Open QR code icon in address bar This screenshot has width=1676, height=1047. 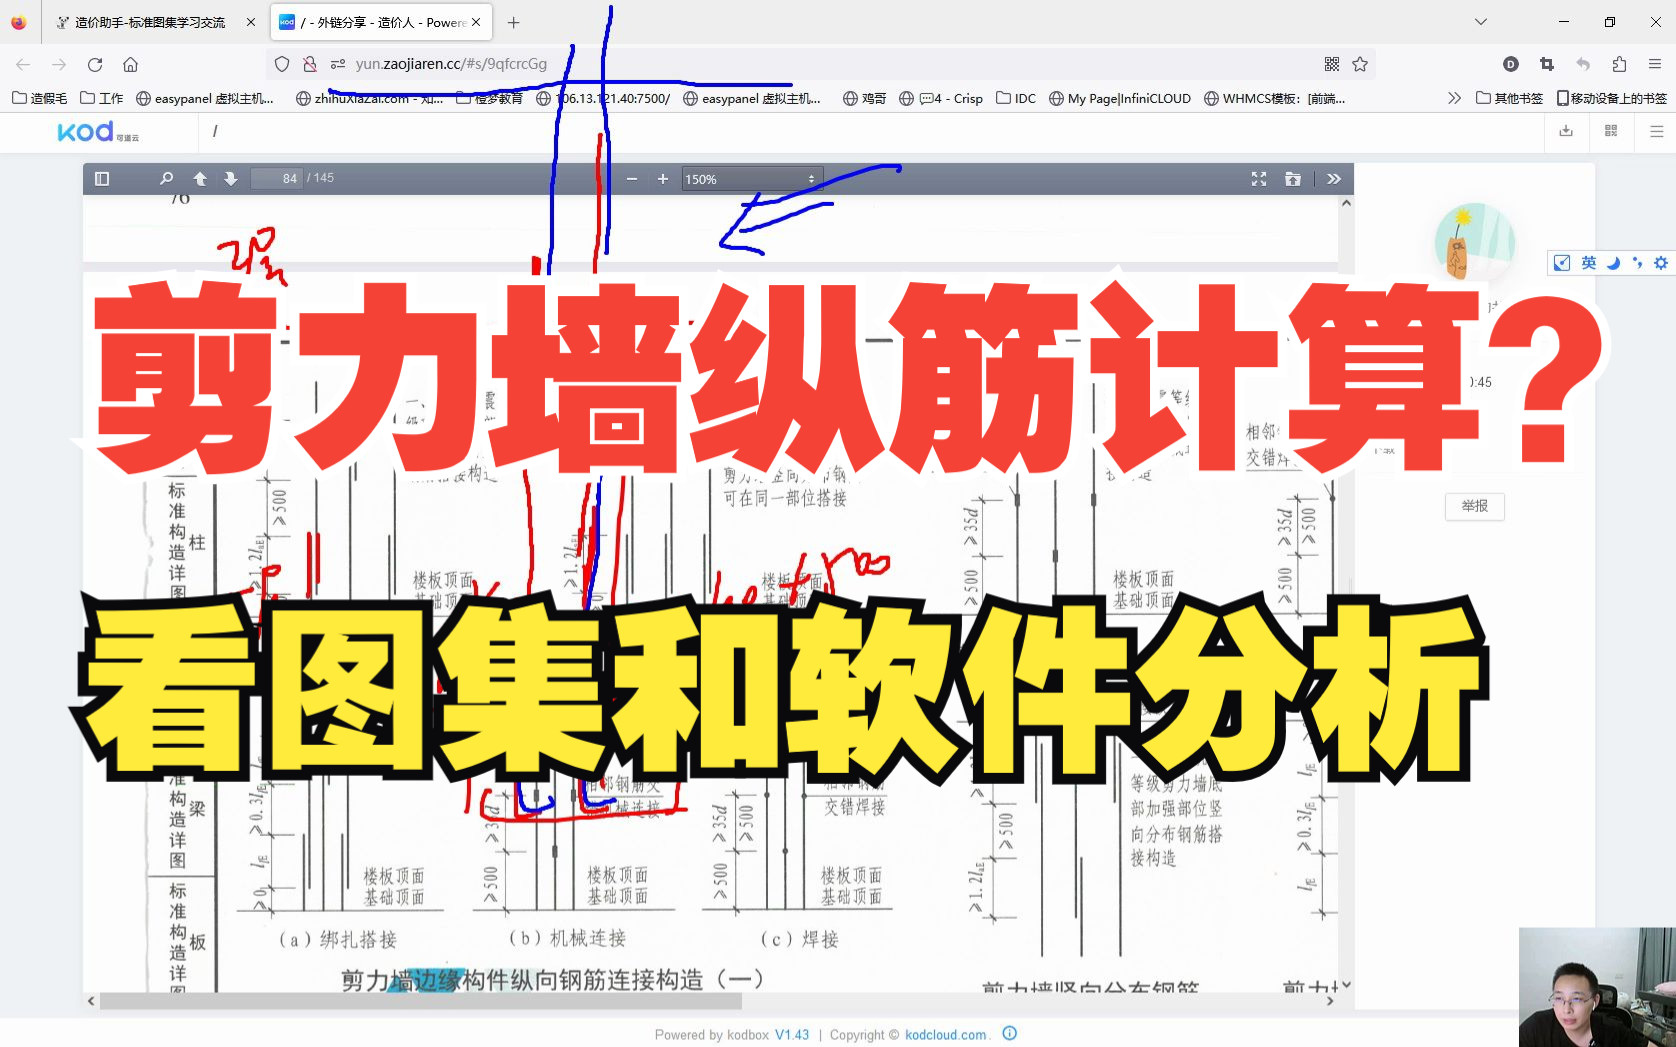(x=1332, y=64)
